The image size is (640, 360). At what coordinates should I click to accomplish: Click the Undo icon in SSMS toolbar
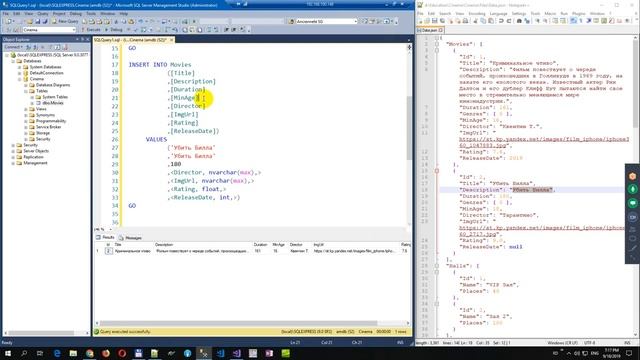(x=141, y=21)
